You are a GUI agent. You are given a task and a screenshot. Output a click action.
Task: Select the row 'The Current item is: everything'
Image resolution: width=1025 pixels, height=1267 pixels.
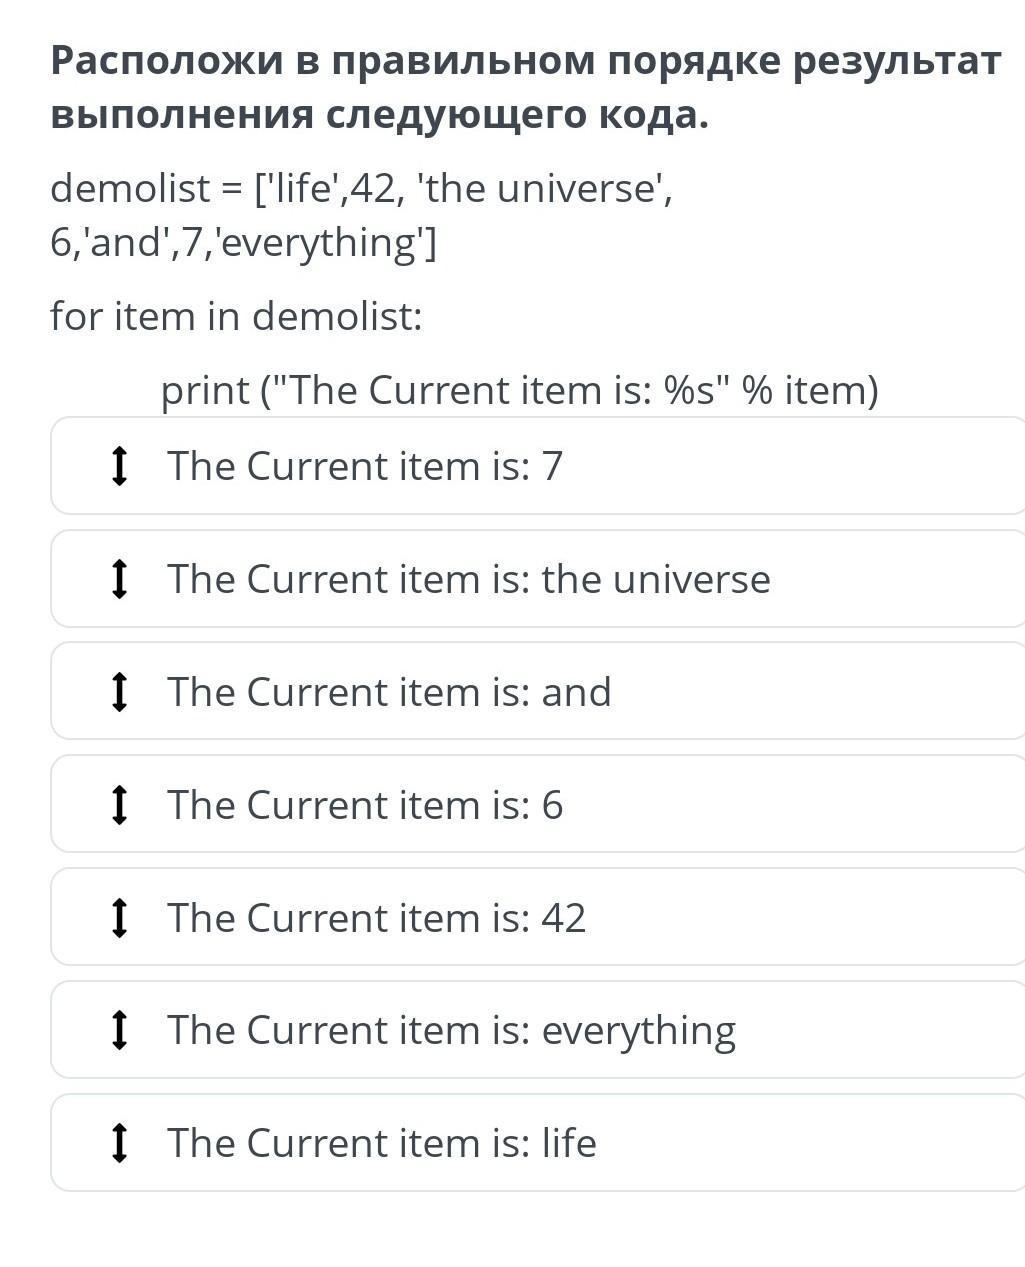click(x=538, y=1030)
